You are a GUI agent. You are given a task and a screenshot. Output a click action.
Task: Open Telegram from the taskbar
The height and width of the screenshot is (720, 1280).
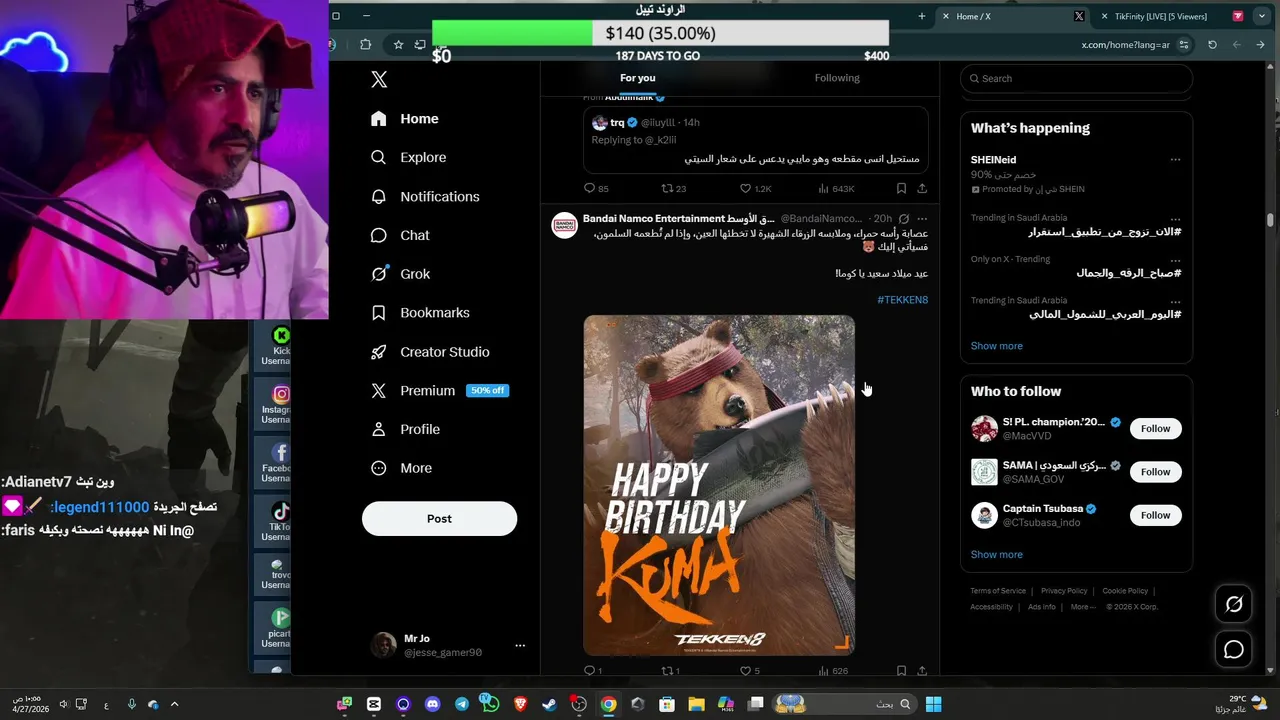(461, 705)
